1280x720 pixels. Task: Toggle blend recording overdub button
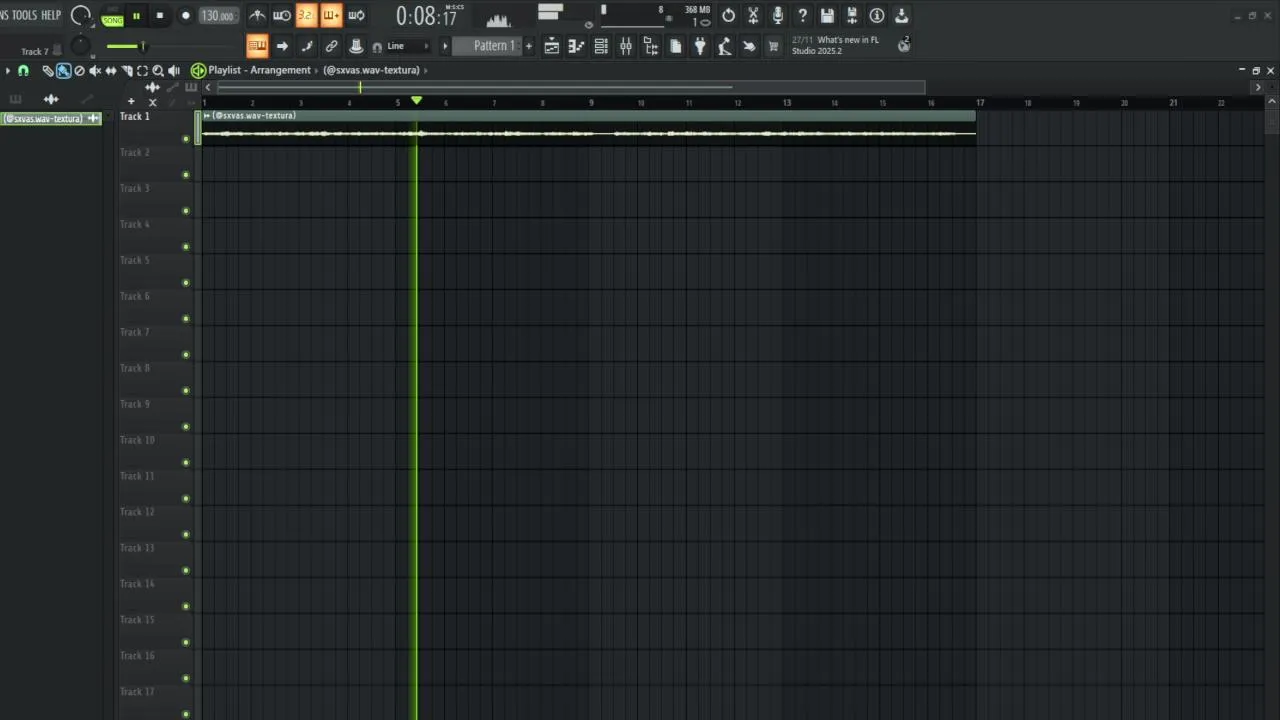coord(331,15)
